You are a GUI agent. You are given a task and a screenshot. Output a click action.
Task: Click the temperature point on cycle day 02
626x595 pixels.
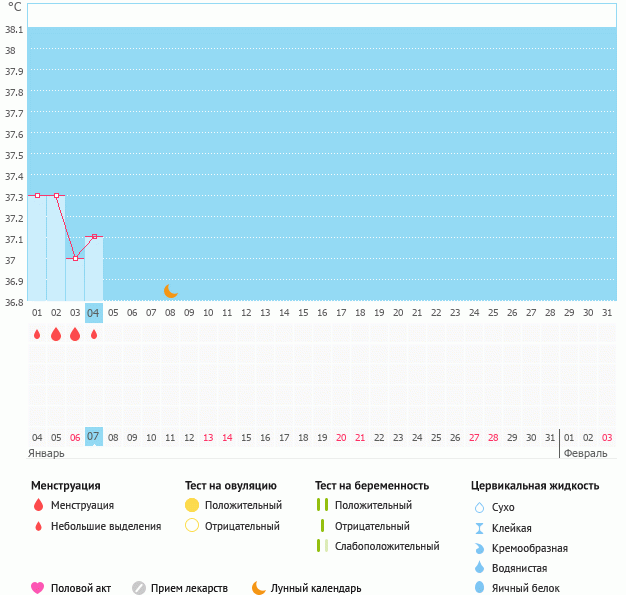click(56, 196)
